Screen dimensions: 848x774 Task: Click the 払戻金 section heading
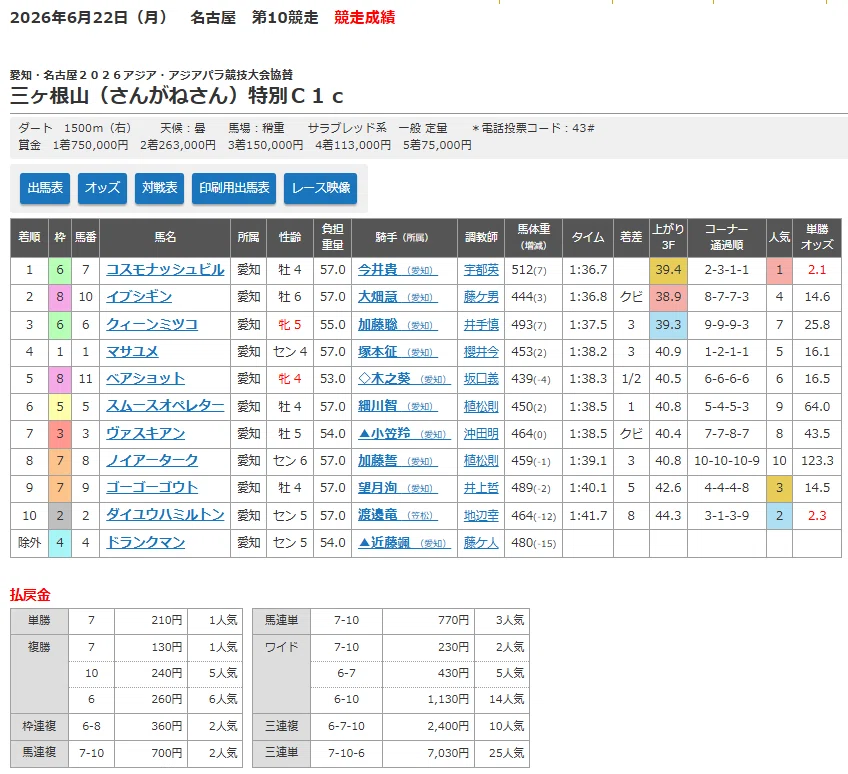(x=30, y=595)
